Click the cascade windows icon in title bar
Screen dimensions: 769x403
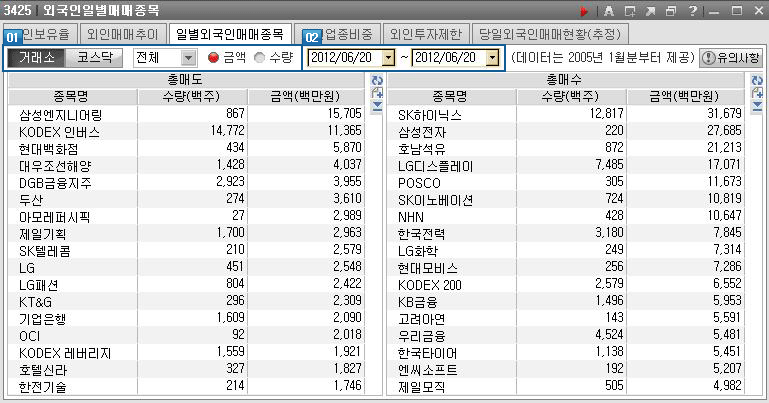(x=671, y=11)
